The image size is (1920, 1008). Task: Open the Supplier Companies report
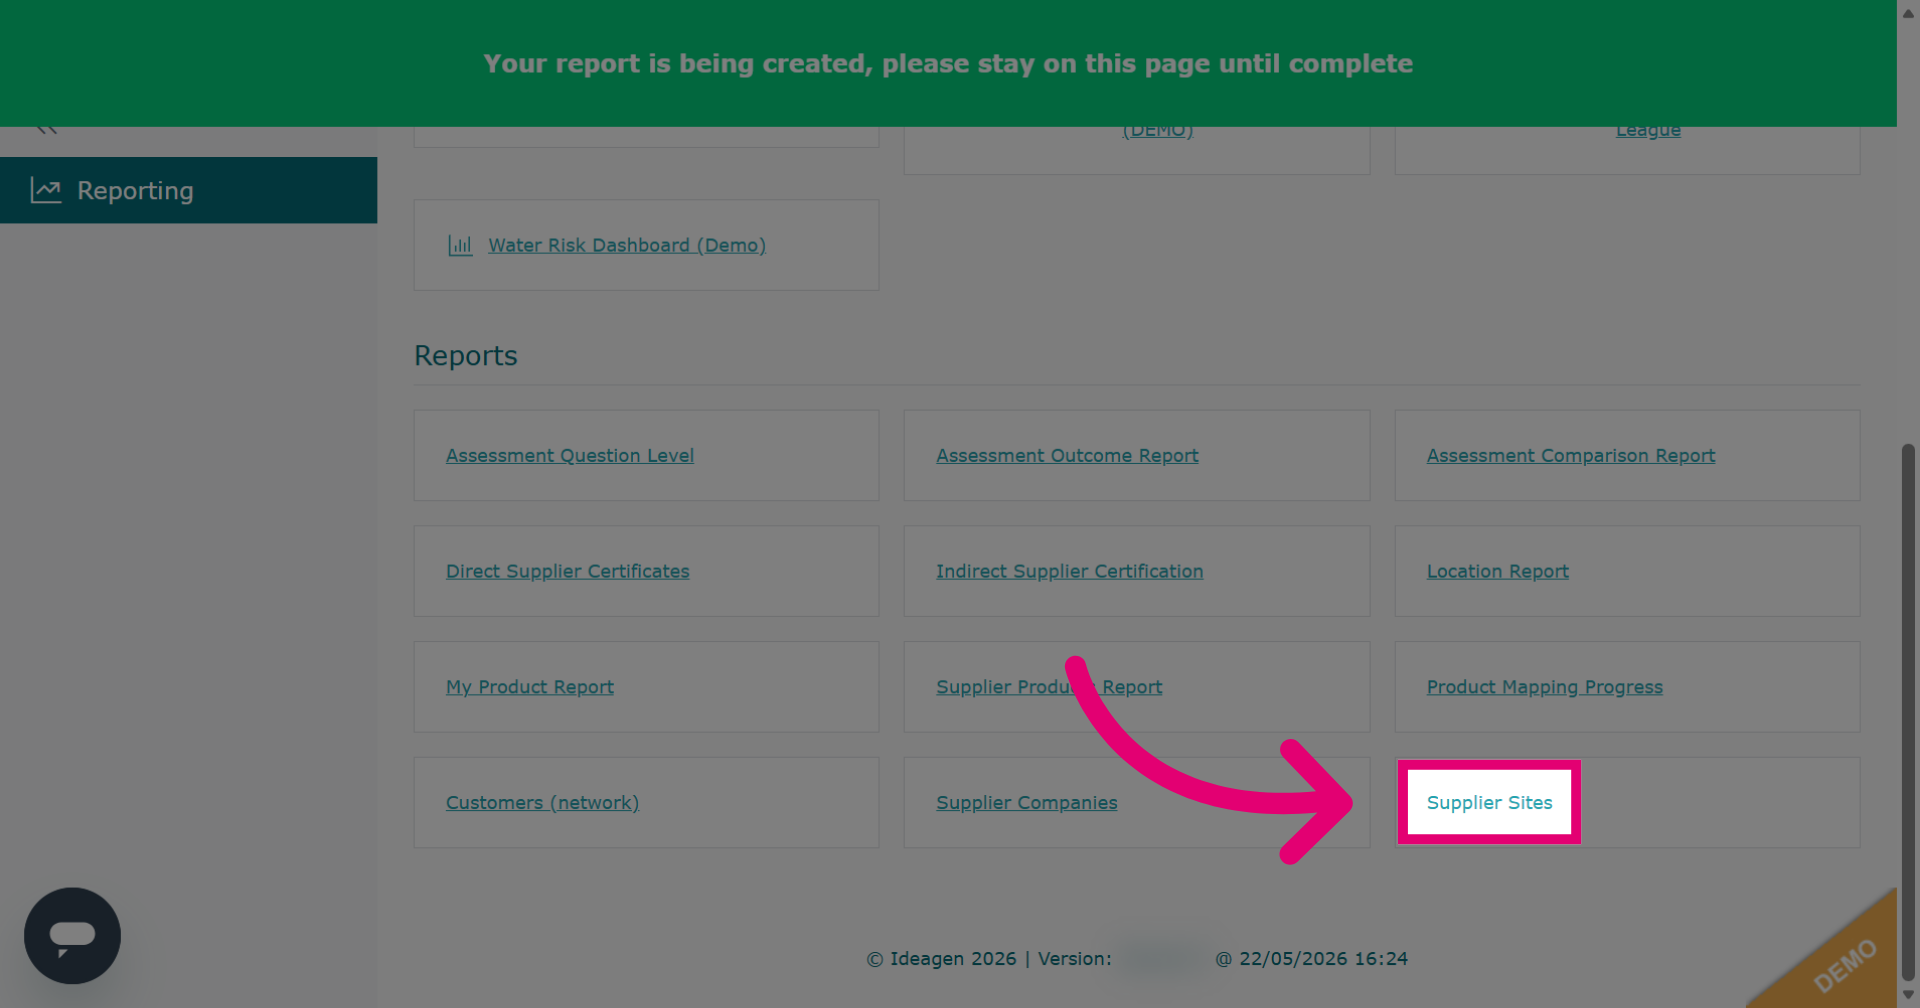[1027, 803]
